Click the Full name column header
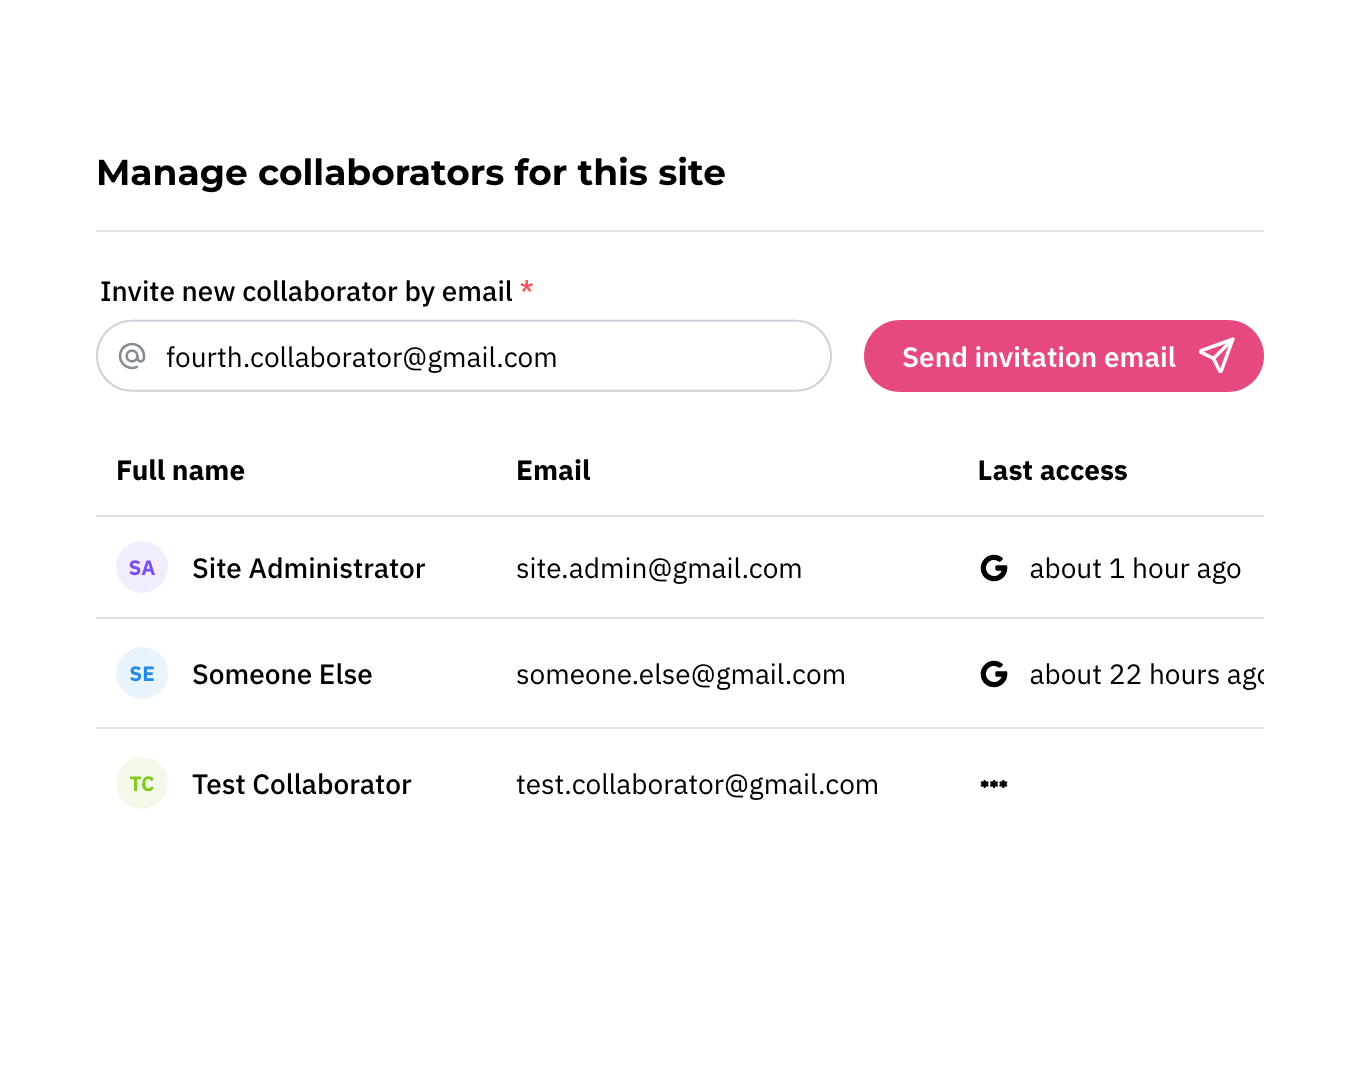This screenshot has height=1080, width=1360. (180, 471)
